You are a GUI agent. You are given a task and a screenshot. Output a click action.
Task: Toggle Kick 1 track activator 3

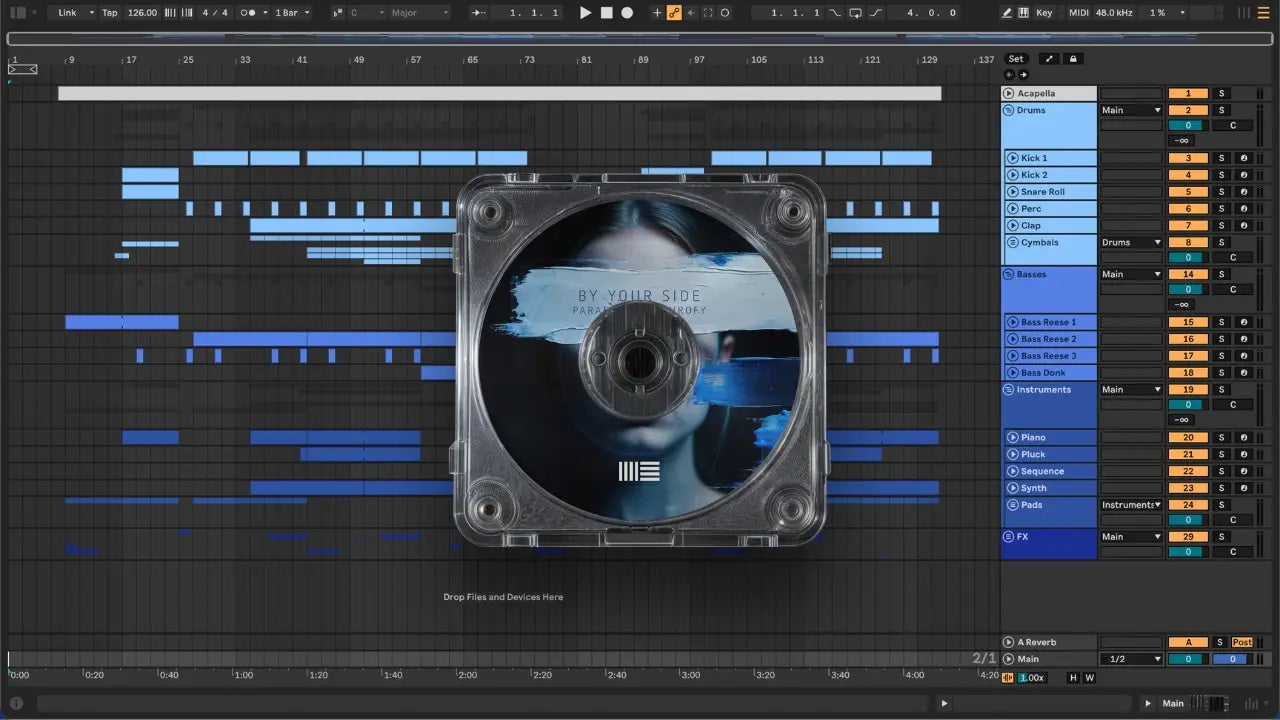(x=1188, y=158)
